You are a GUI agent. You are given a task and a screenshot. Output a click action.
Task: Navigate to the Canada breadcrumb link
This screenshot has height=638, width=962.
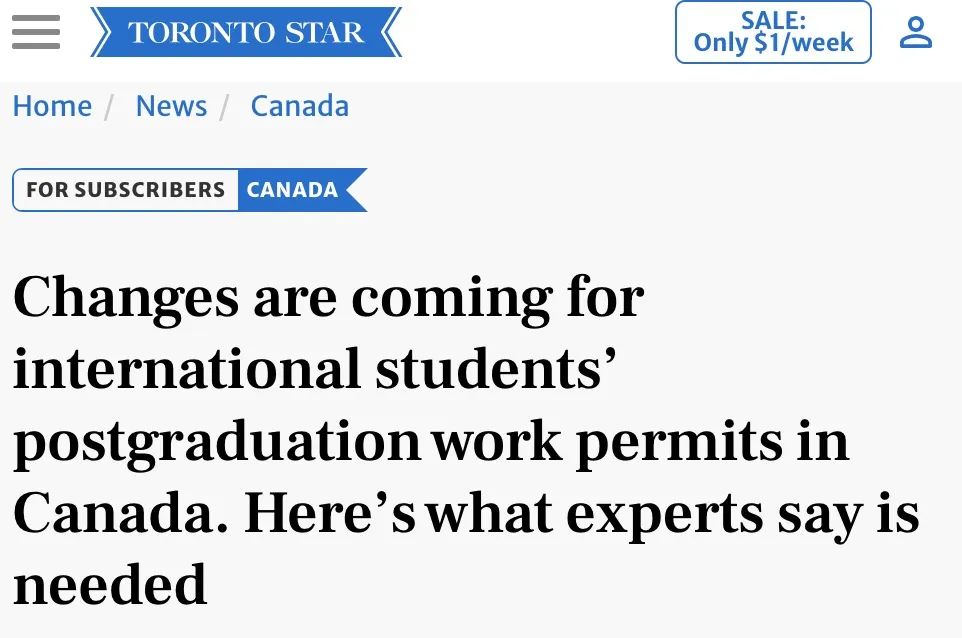(299, 106)
